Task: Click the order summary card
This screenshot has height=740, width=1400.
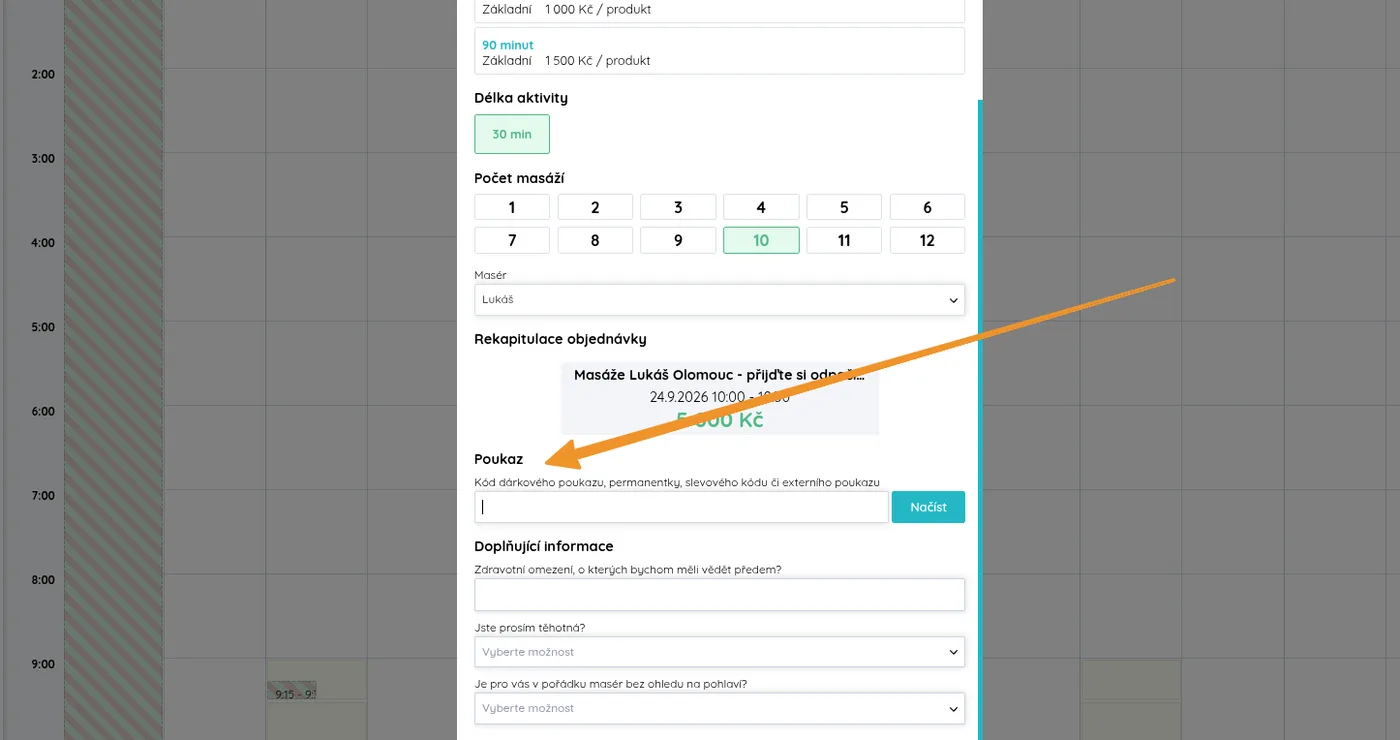Action: 720,398
